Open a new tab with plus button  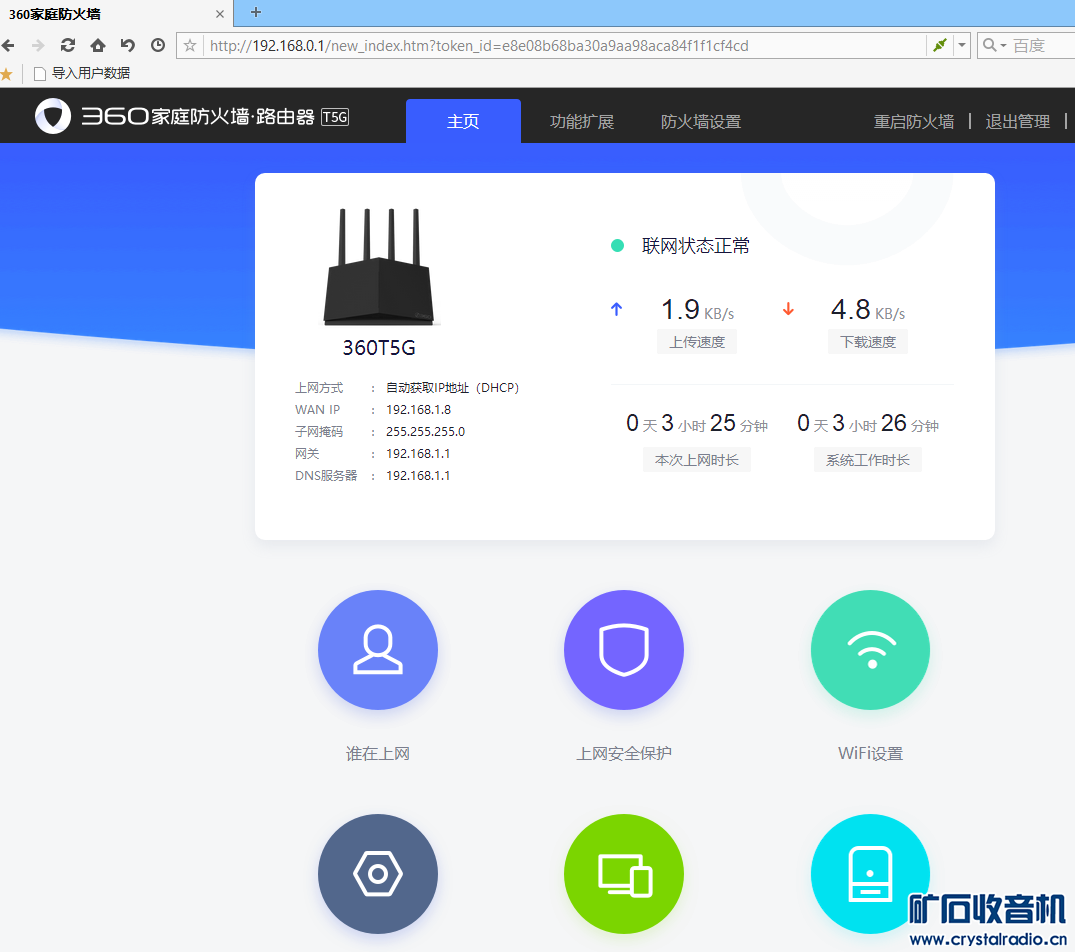click(x=256, y=12)
